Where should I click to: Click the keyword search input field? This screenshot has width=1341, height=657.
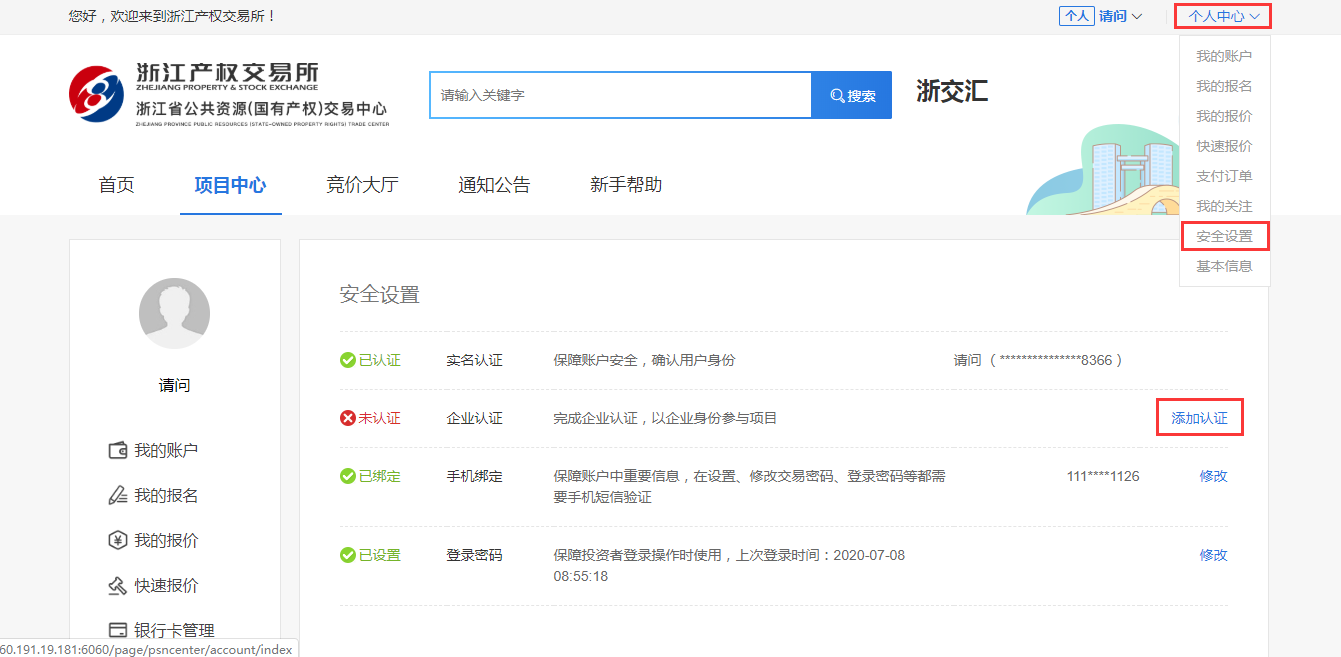pos(620,95)
